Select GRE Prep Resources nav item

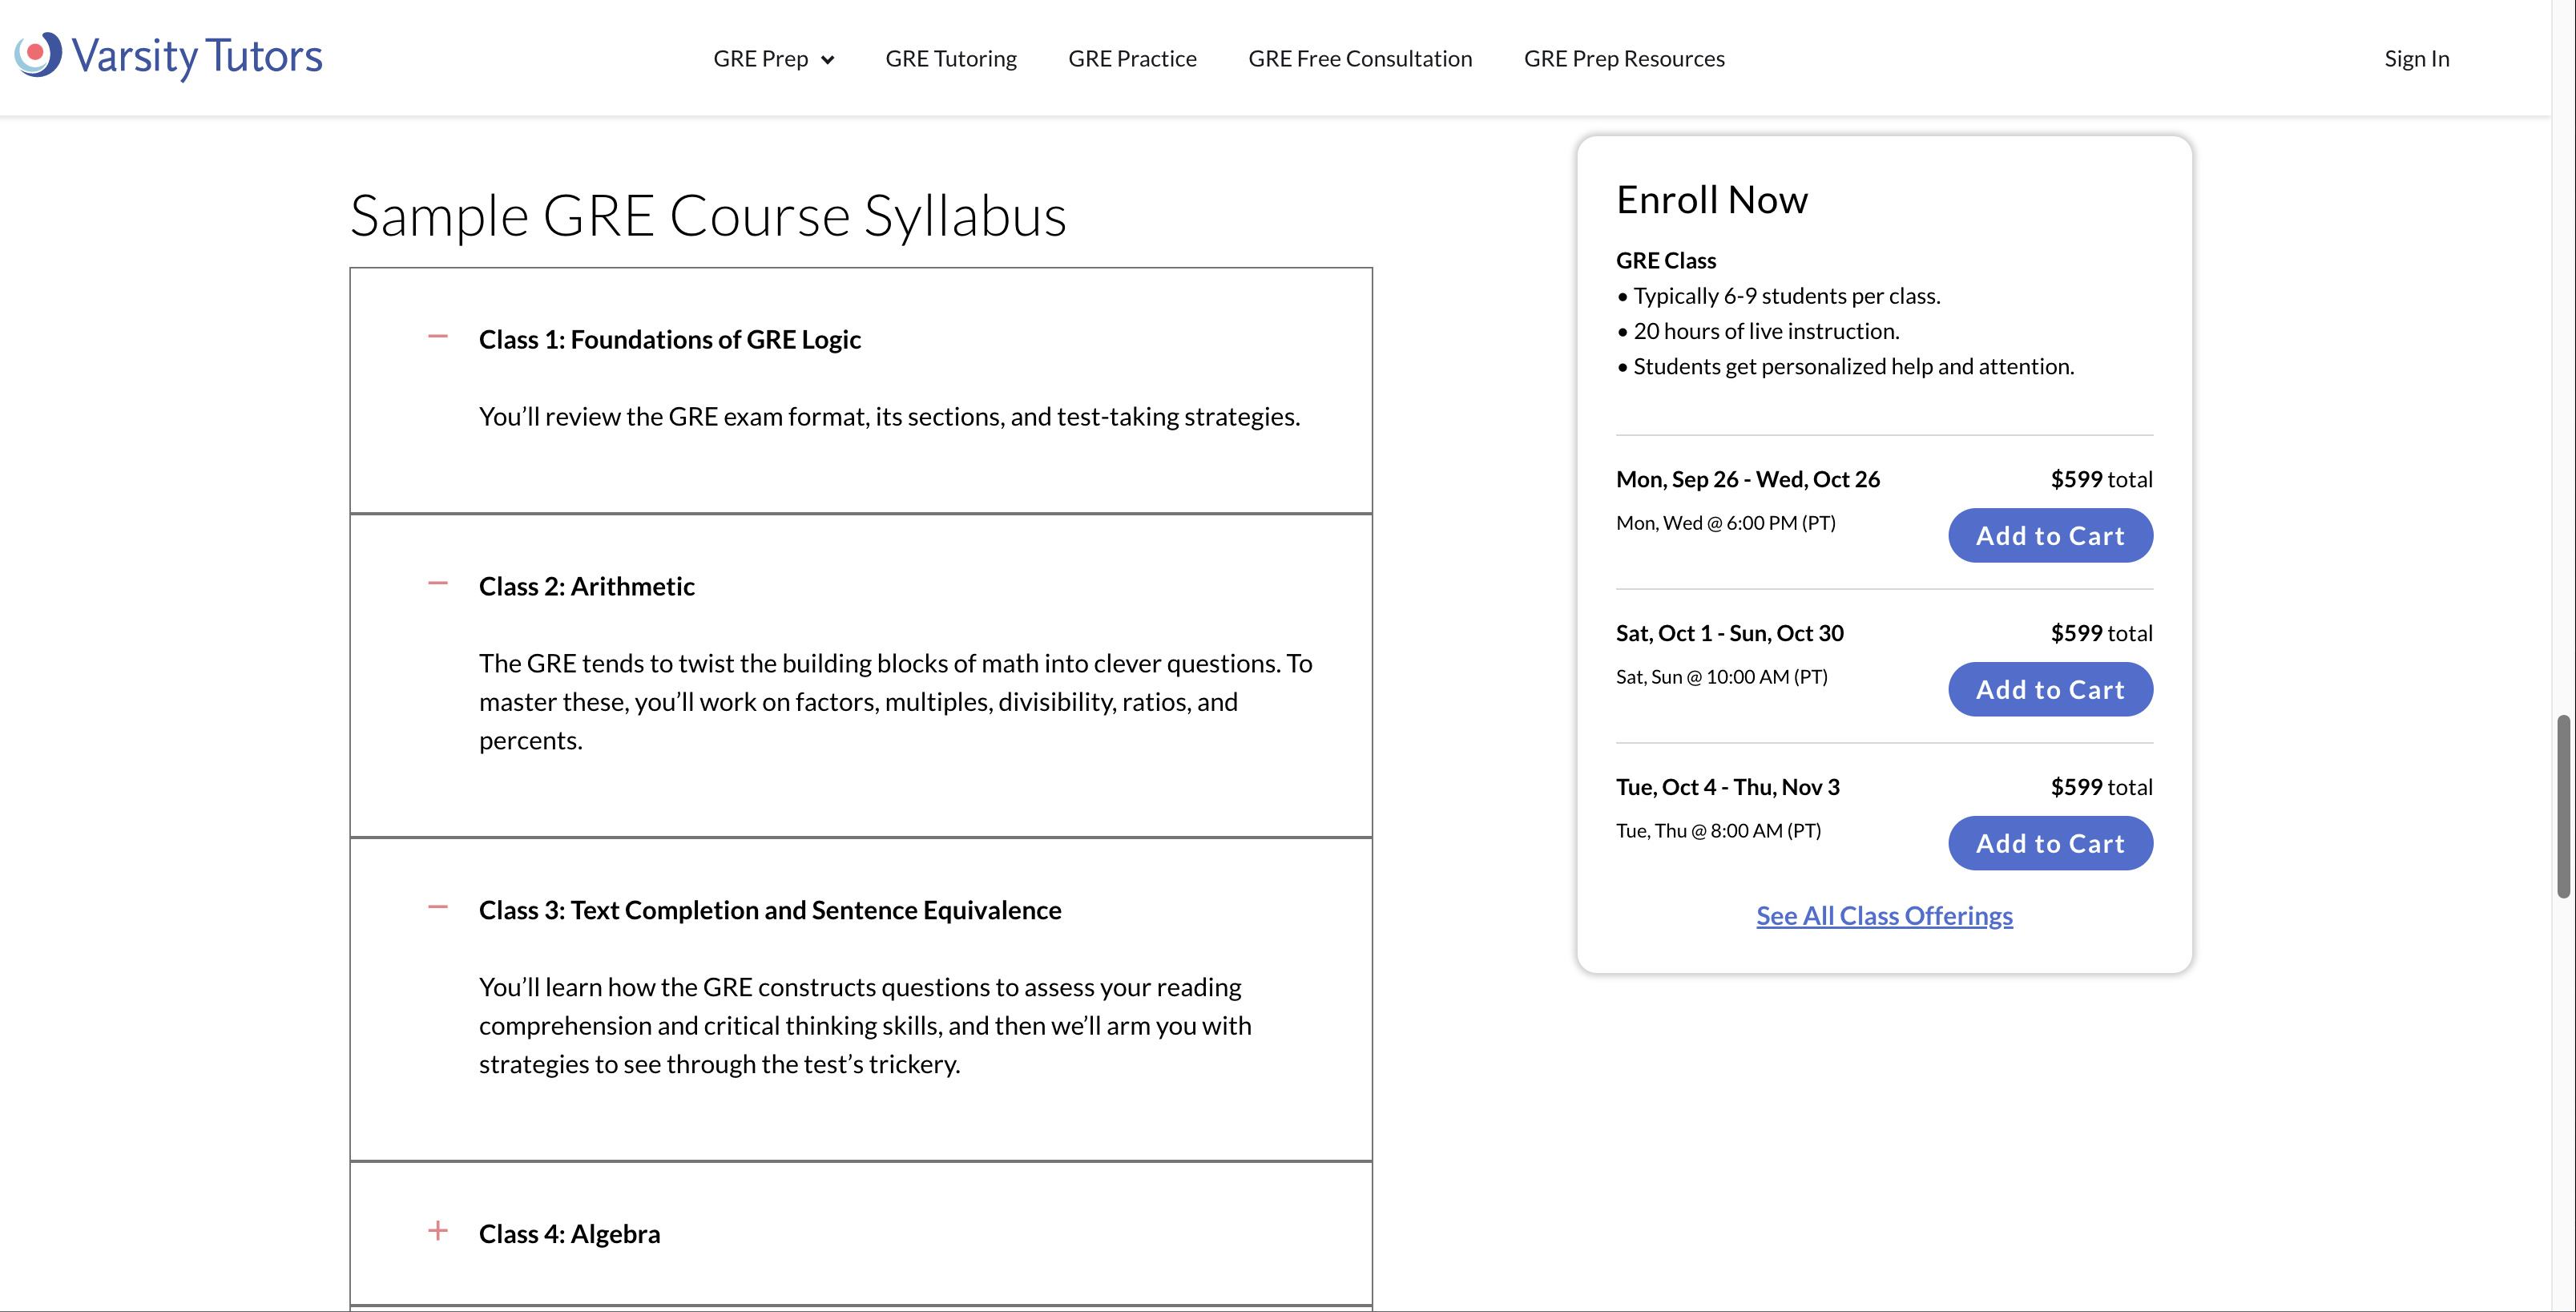click(x=1623, y=59)
